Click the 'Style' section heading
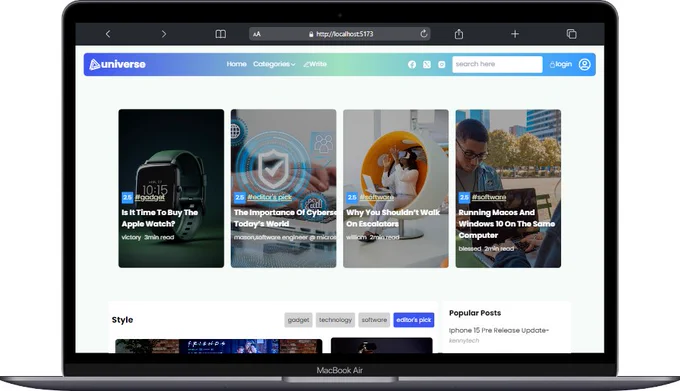This screenshot has height=391, width=680. pyautogui.click(x=122, y=320)
